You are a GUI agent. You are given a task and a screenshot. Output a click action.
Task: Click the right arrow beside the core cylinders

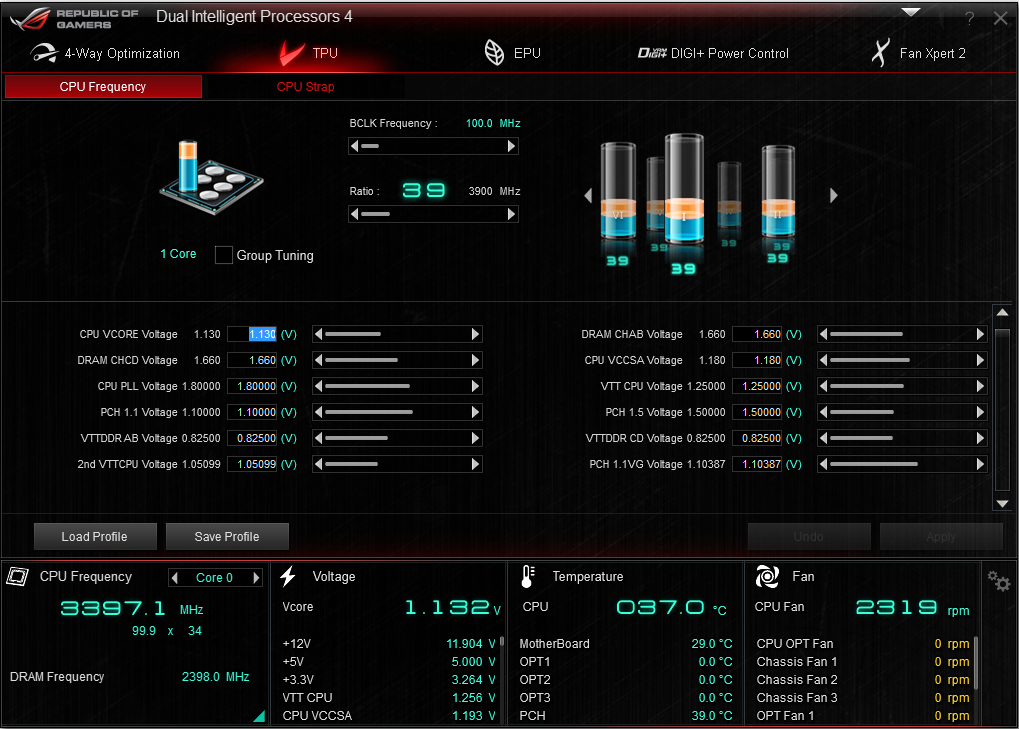[x=834, y=196]
